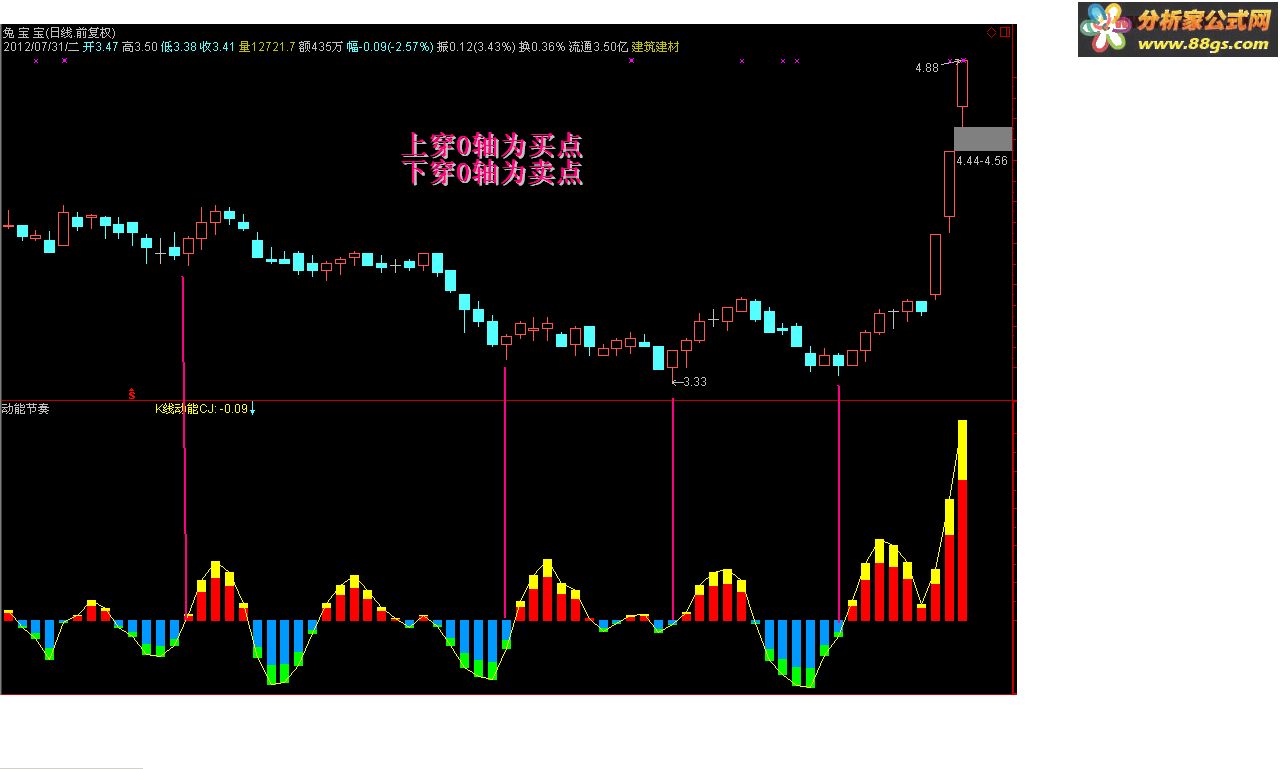The image size is (1280, 769).
Task: Click the close price 收3.41
Action: (218, 46)
